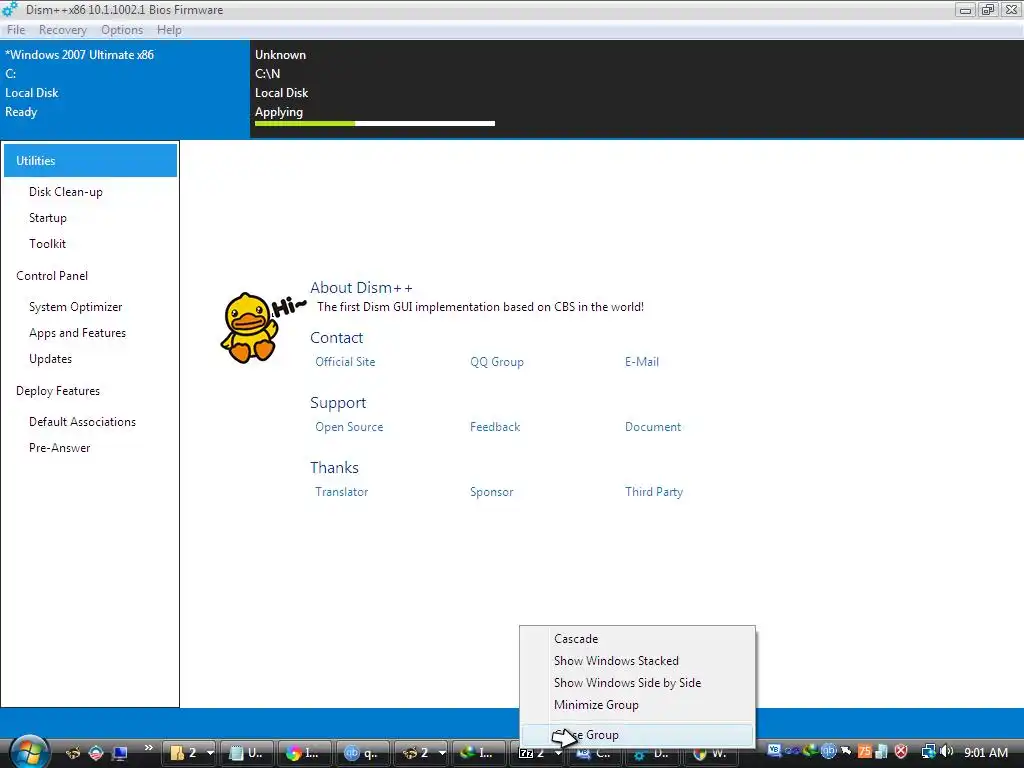
Task: Switch to the notepad taskbar button
Action: pyautogui.click(x=247, y=753)
